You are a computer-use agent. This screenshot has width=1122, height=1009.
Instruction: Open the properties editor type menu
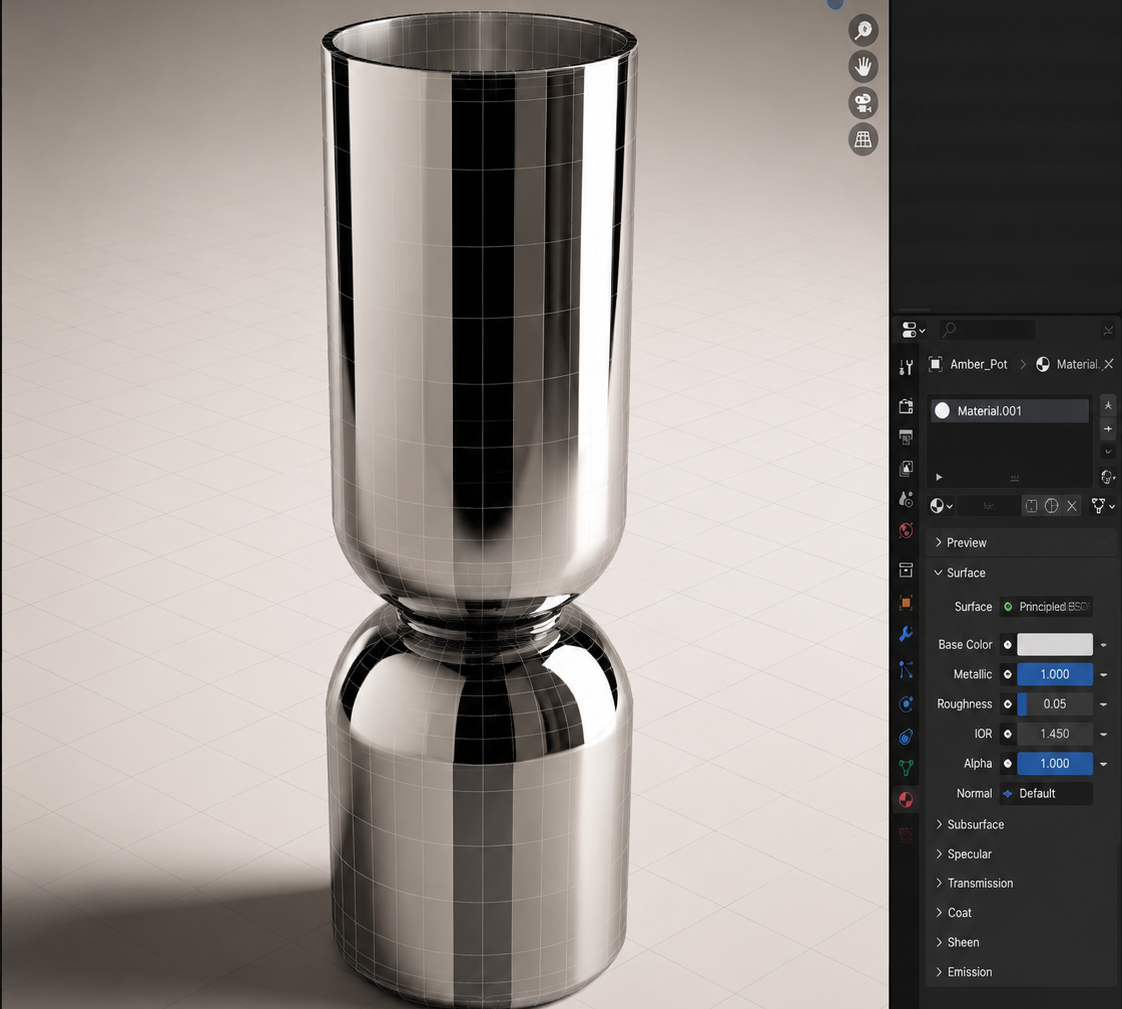tap(912, 330)
